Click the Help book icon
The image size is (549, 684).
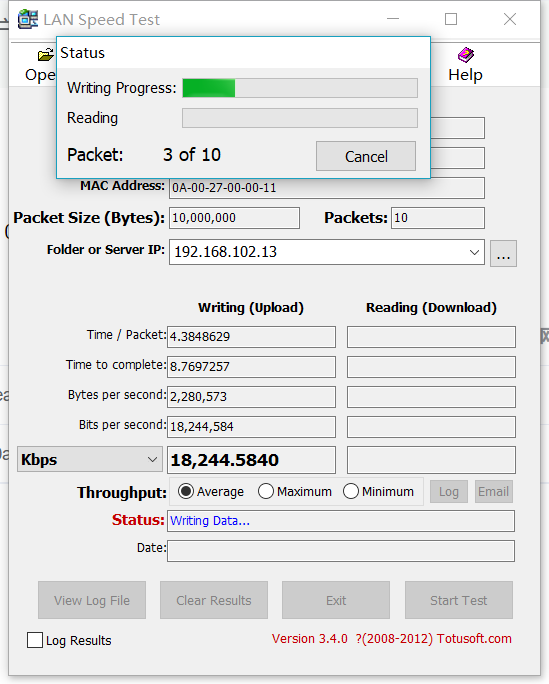pyautogui.click(x=466, y=55)
